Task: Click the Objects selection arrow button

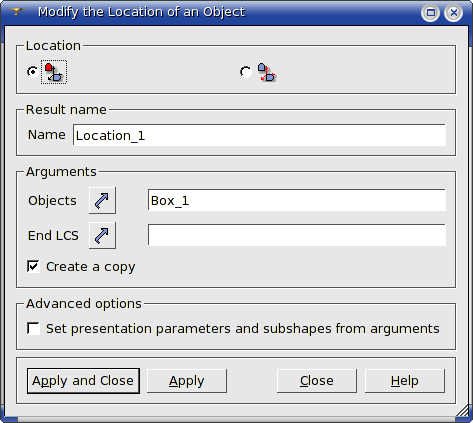Action: click(x=102, y=200)
